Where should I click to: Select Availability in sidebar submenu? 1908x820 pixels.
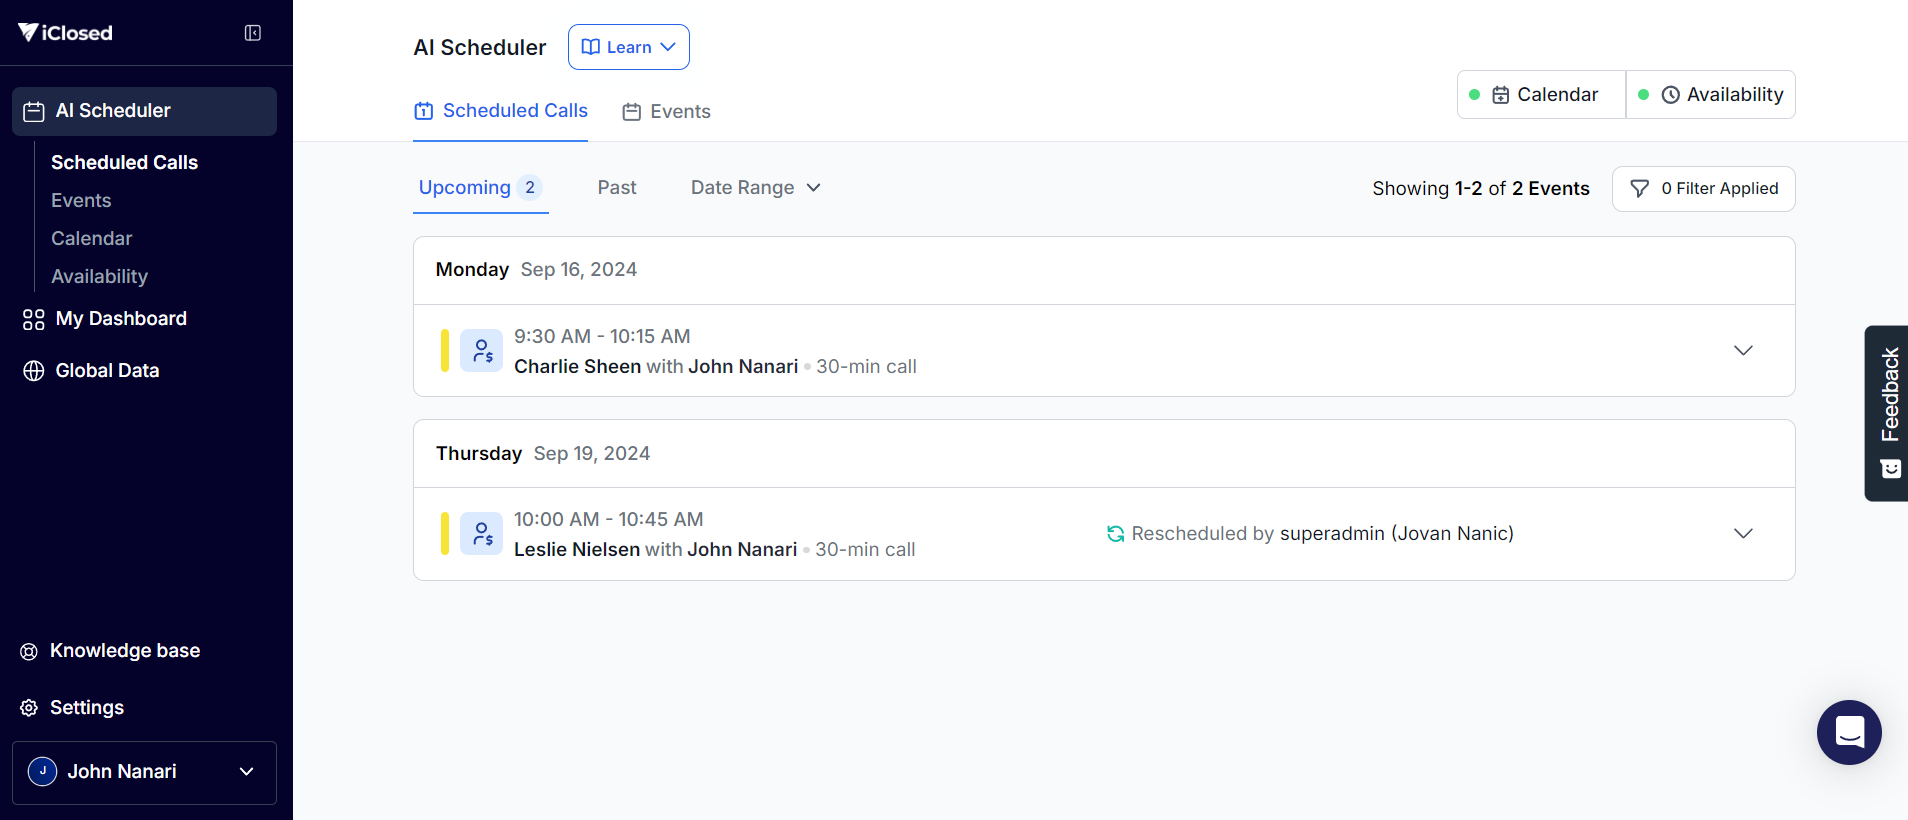pyautogui.click(x=99, y=277)
